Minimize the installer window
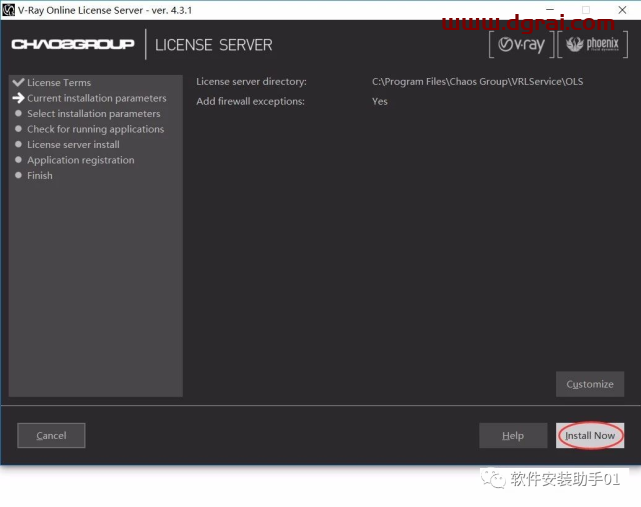The width and height of the screenshot is (641, 507). 550,10
